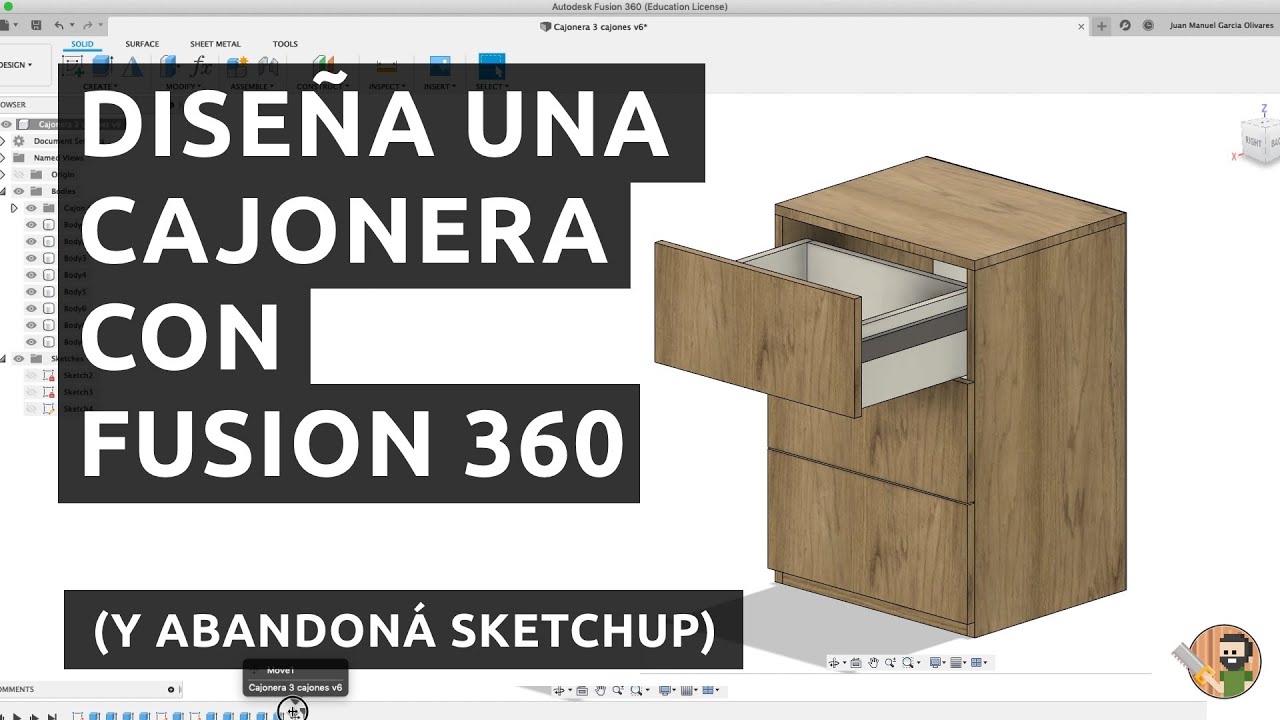Screen dimensions: 1280x720
Task: Click Orbit in navigation bar beside cabinet
Action: [x=833, y=662]
